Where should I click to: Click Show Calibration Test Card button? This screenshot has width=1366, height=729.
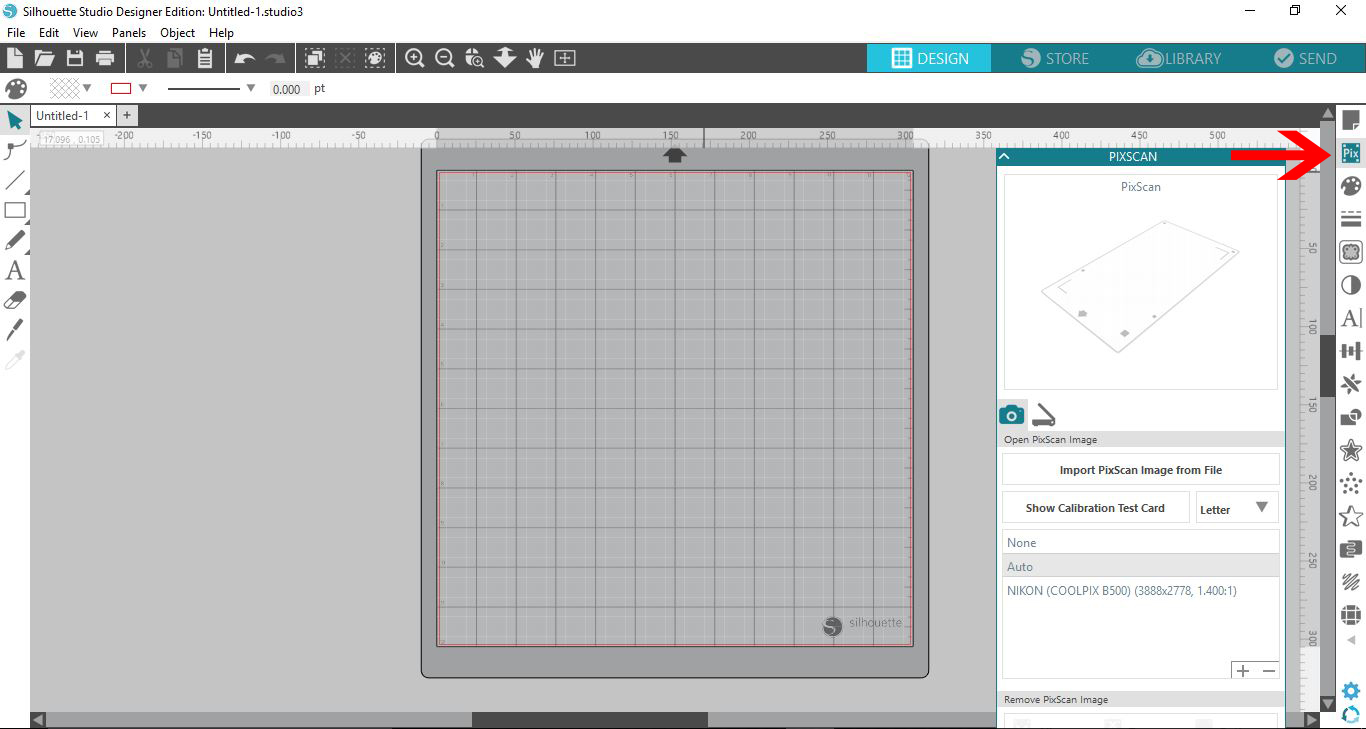[1095, 508]
